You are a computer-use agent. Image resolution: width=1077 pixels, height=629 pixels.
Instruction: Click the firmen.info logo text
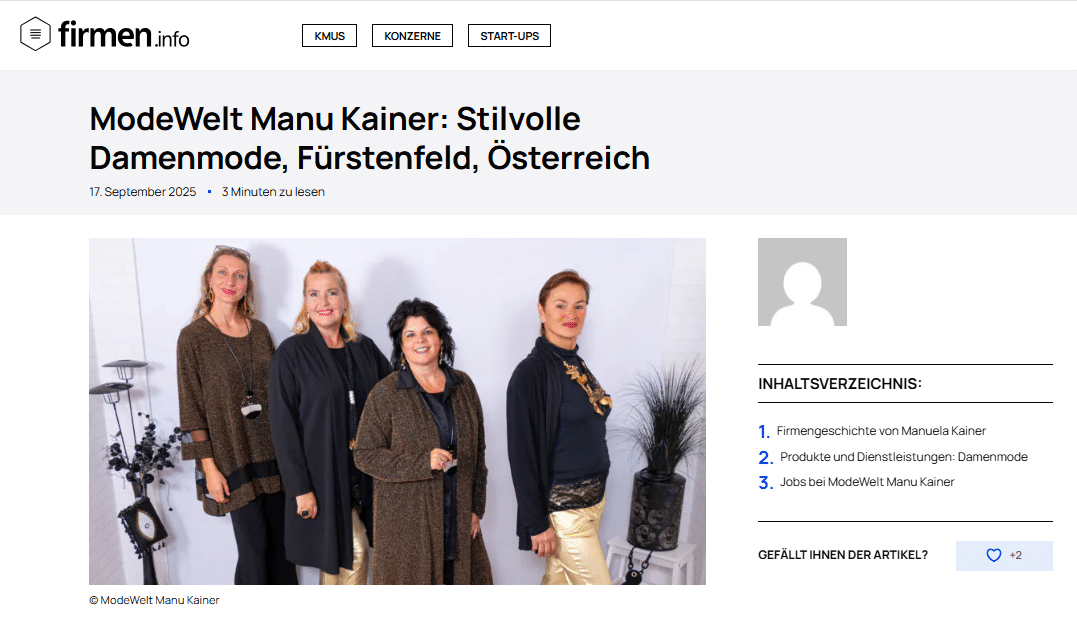click(x=124, y=34)
